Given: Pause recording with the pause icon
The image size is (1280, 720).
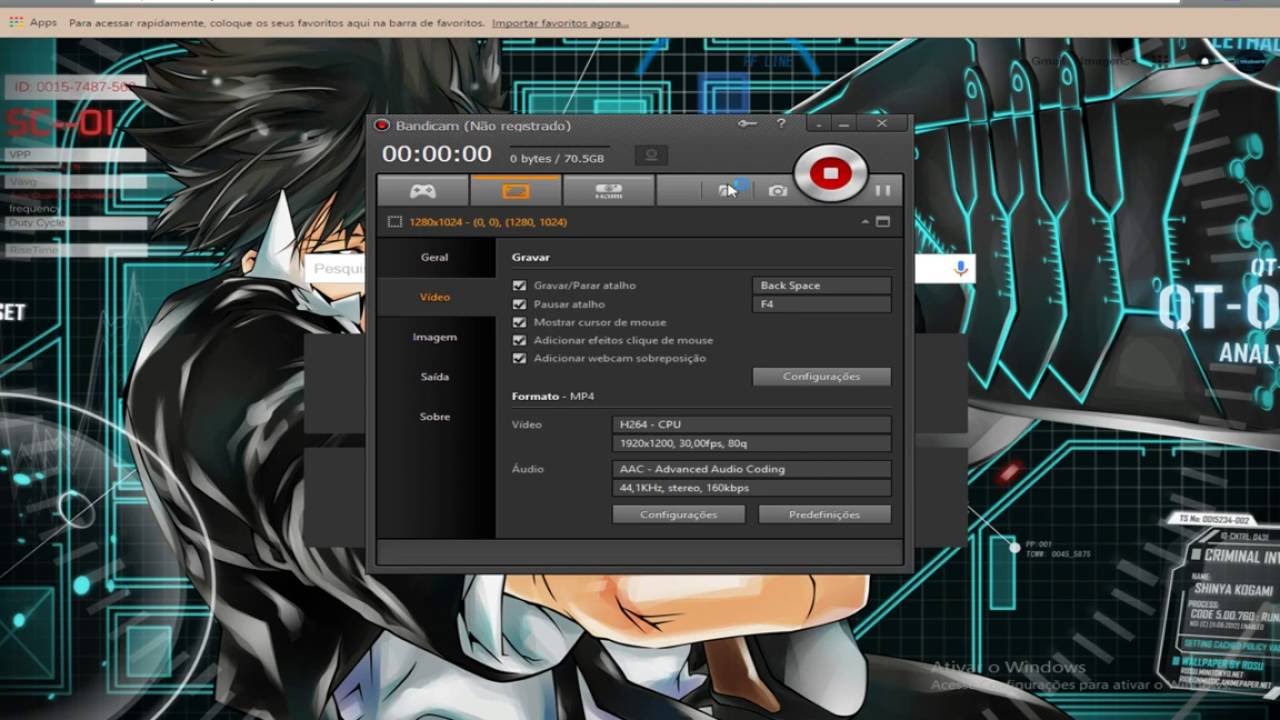Looking at the screenshot, I should click(882, 190).
